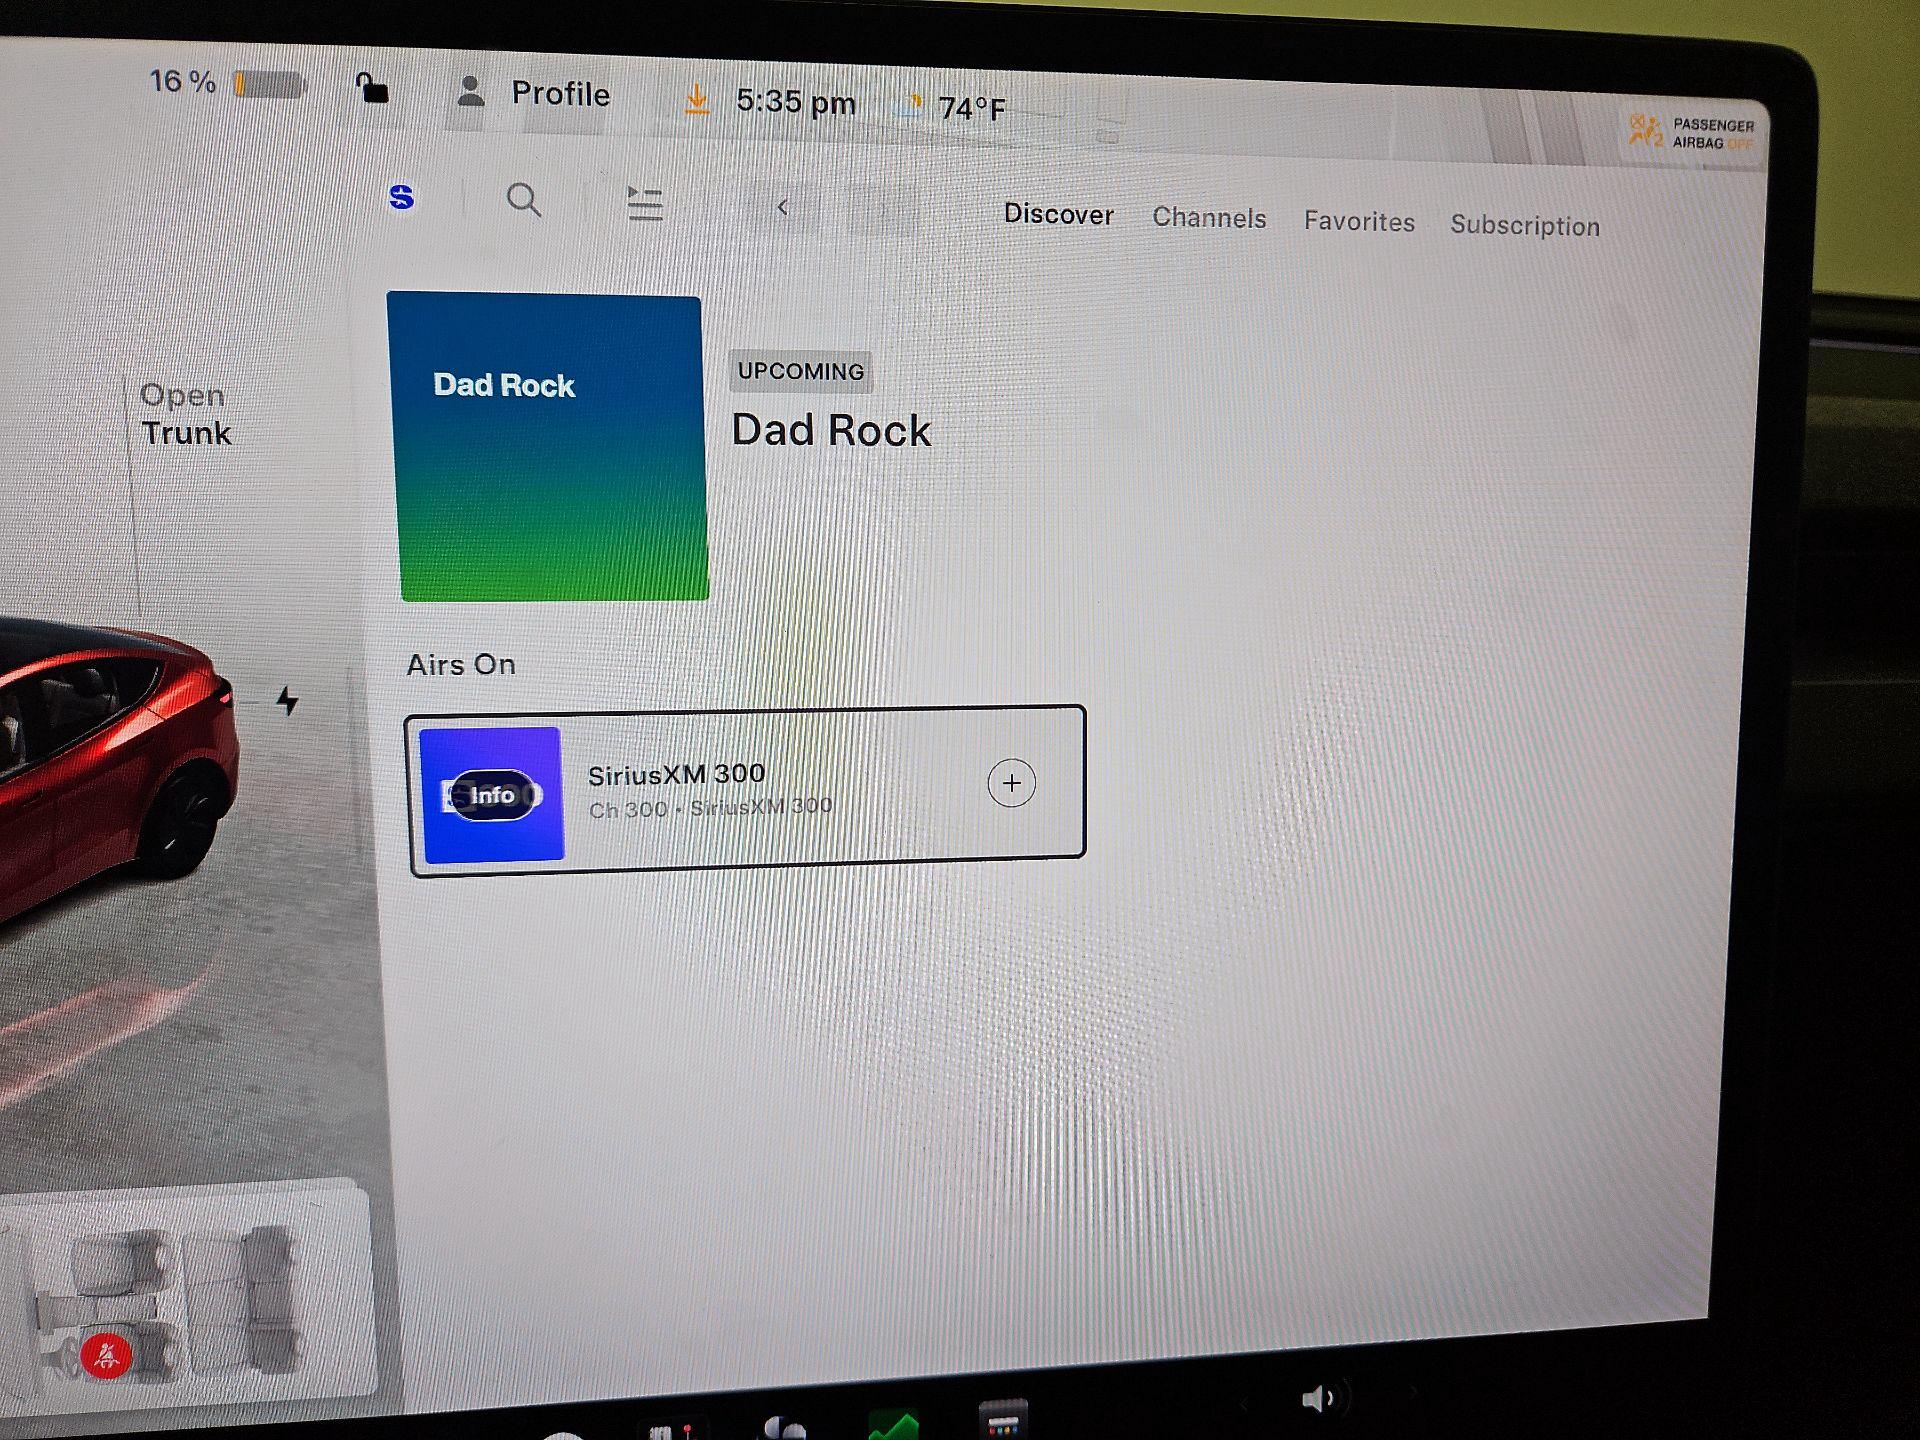This screenshot has width=1920, height=1440.
Task: Open the media search magnifier
Action: [523, 200]
